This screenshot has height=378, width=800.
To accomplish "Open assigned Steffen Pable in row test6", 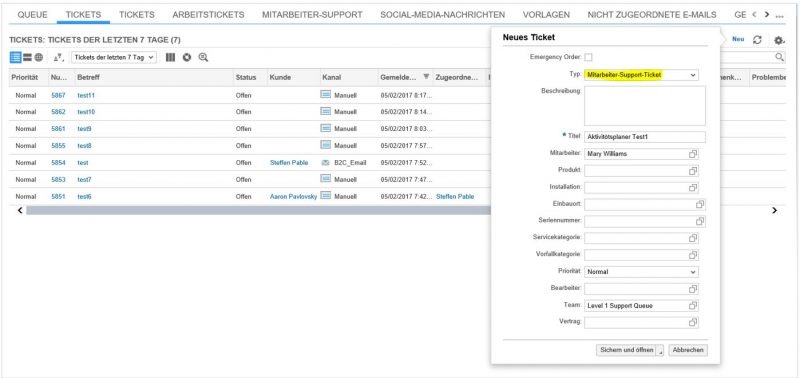I will [x=455, y=196].
